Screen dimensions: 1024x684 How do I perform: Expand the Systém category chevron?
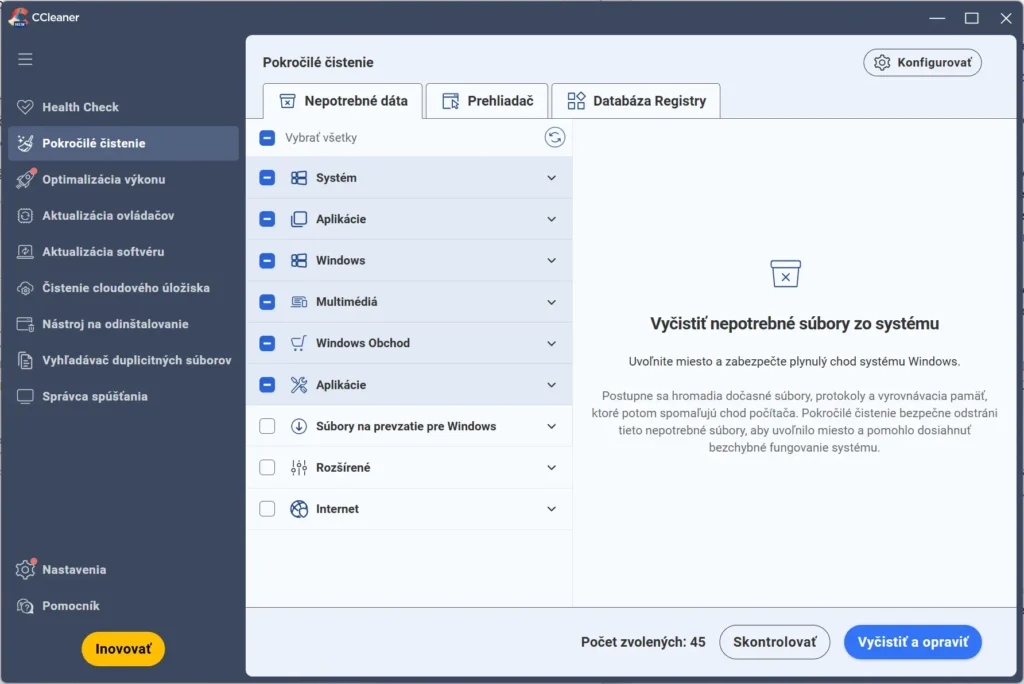(x=551, y=178)
